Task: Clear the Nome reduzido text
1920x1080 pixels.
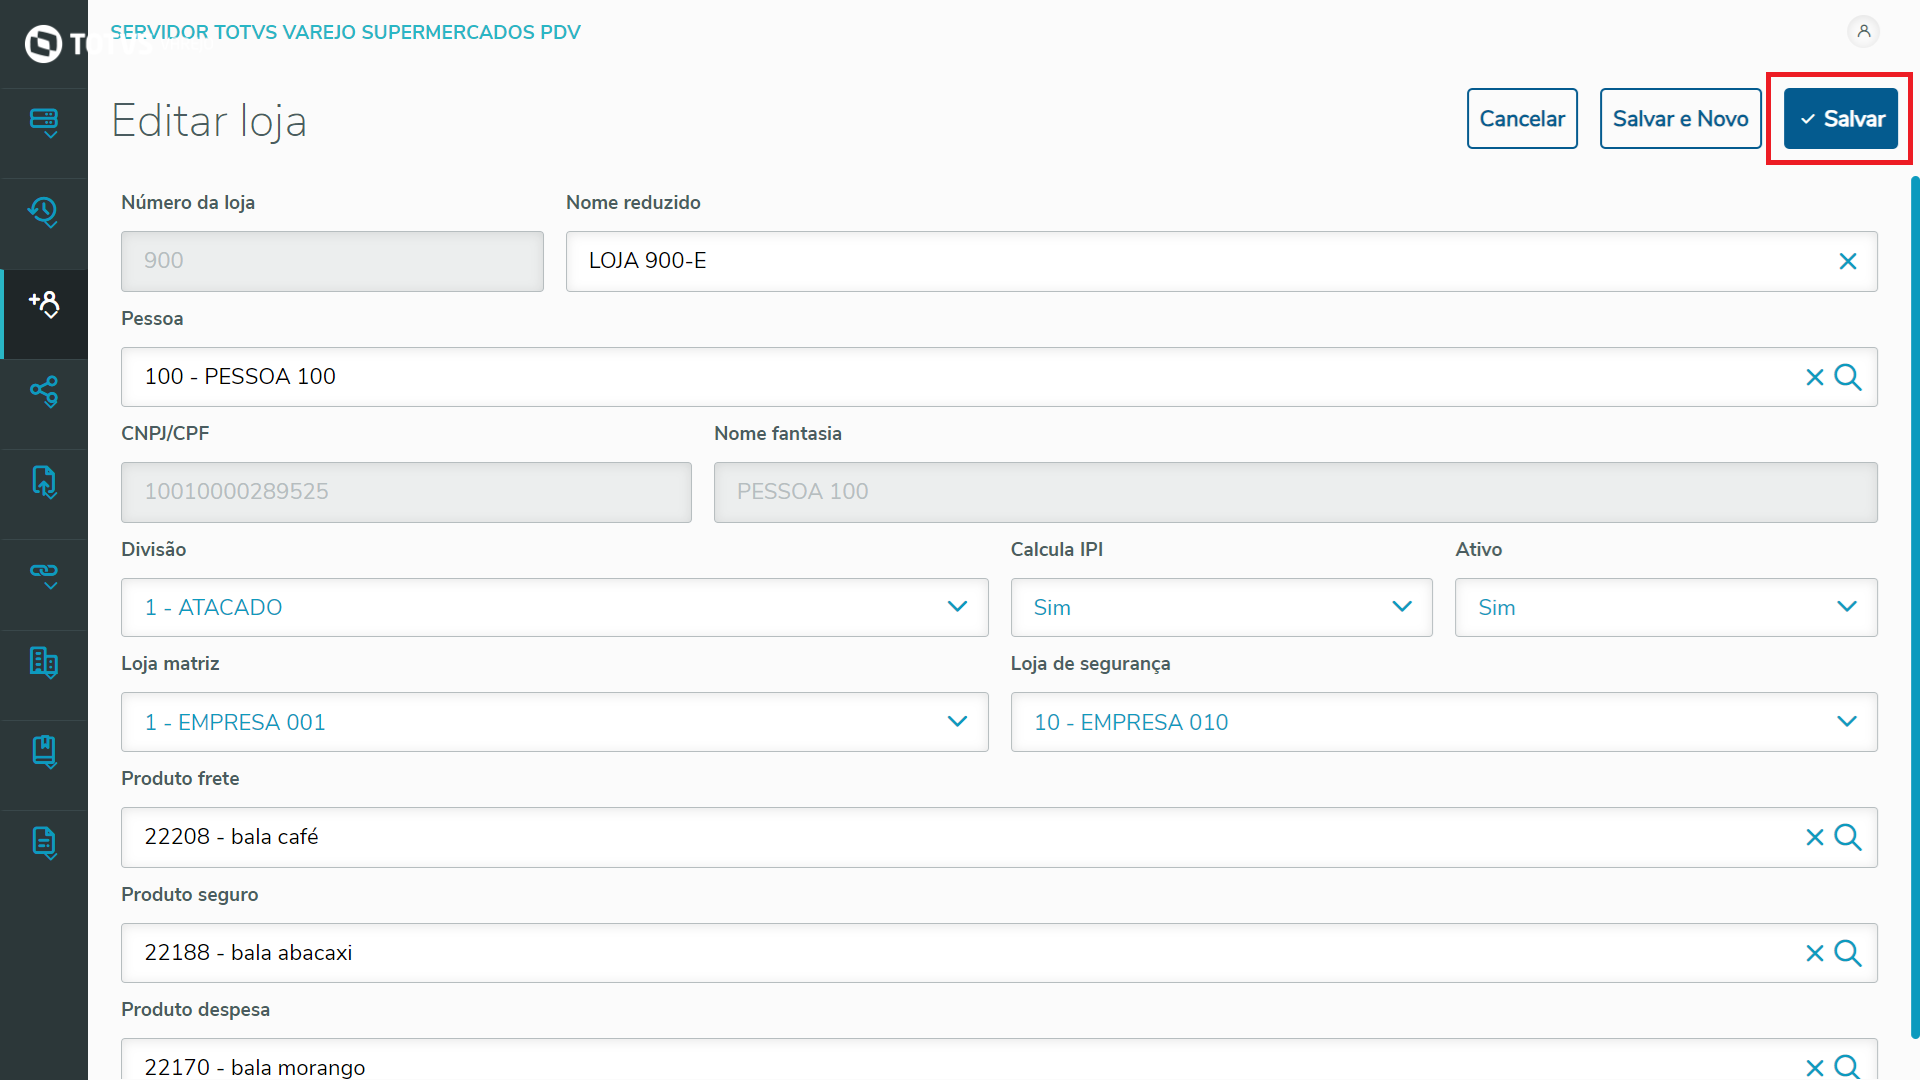Action: 1847,261
